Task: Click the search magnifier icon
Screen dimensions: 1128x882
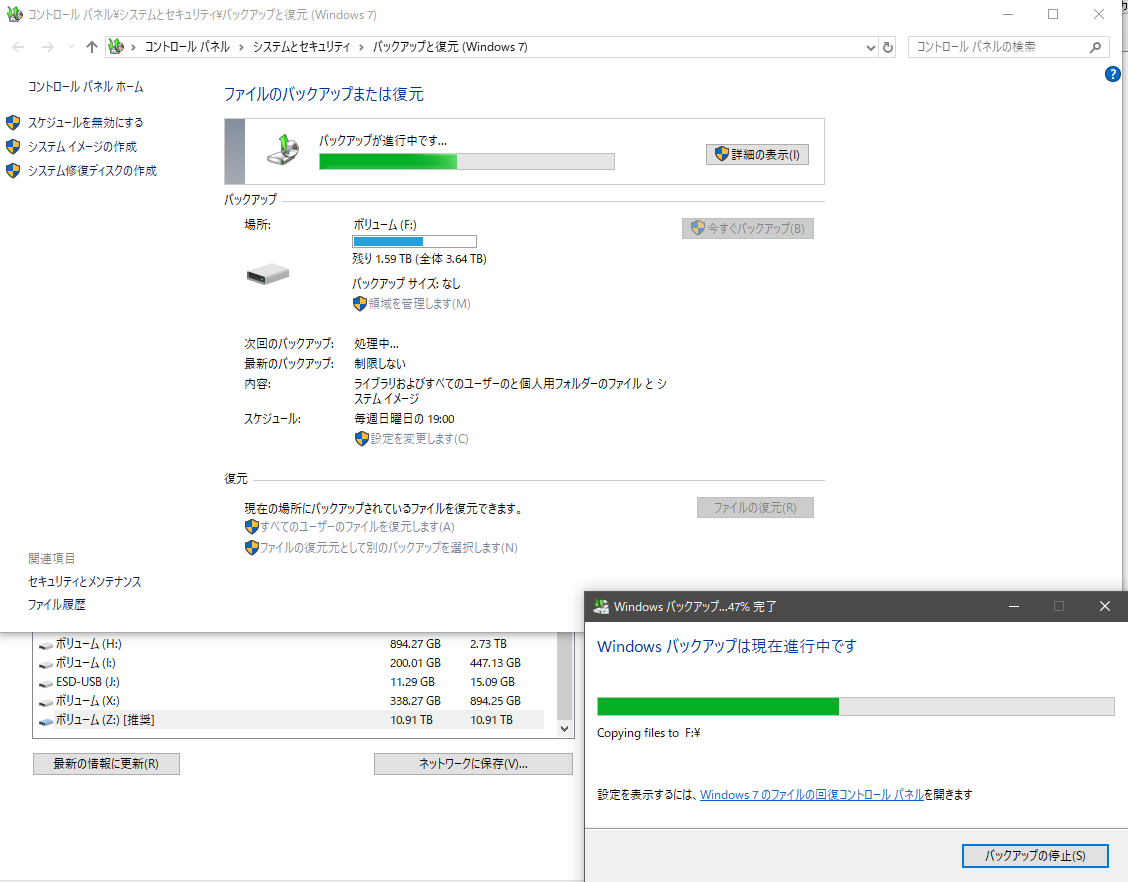Action: click(1095, 47)
